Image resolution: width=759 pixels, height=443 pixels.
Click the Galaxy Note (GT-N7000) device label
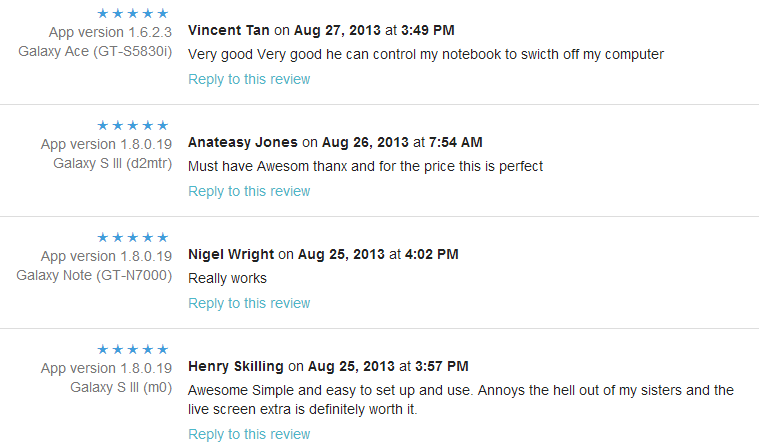coord(94,274)
